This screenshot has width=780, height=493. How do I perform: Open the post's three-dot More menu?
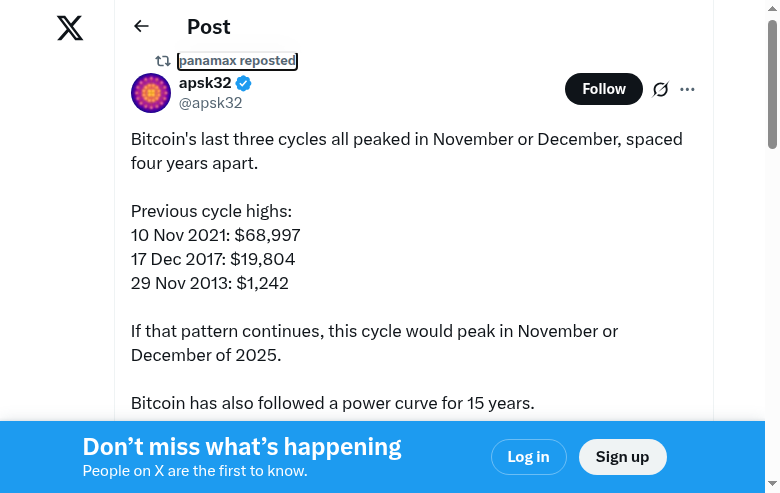tap(687, 89)
